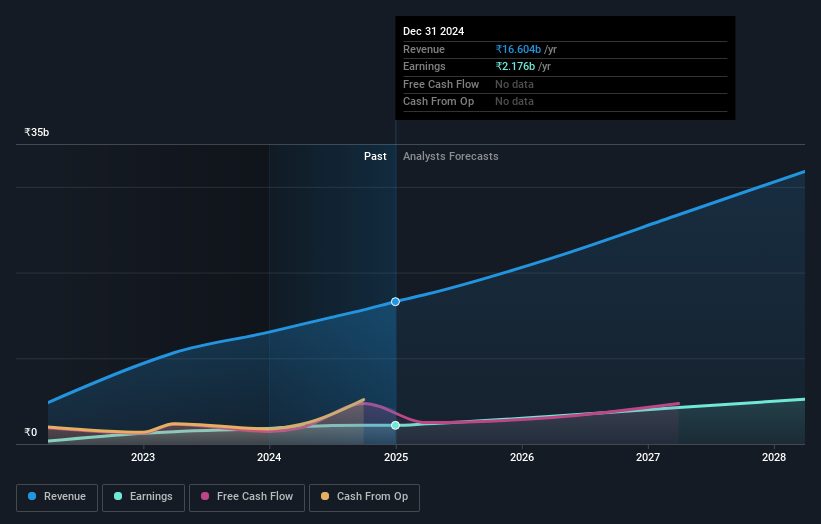This screenshot has height=524, width=821.
Task: Toggle the Cash From Op legend series
Action: click(364, 497)
